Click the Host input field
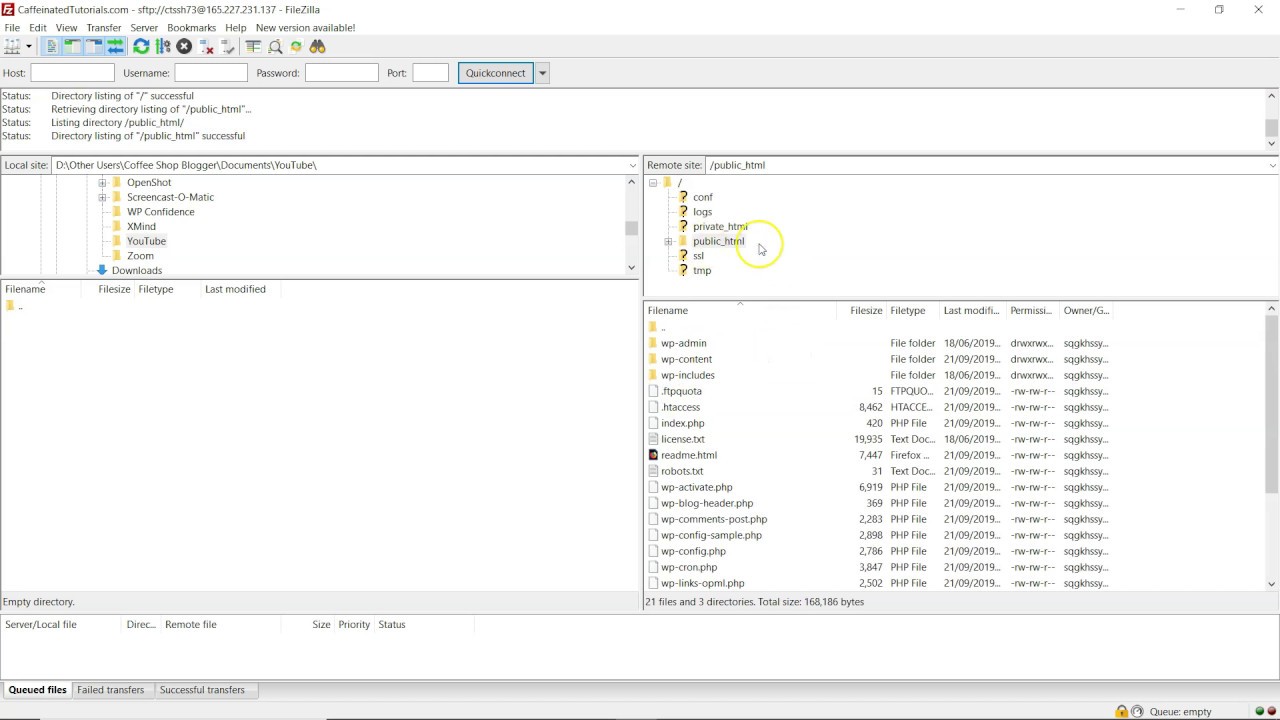The image size is (1280, 720). [x=73, y=73]
